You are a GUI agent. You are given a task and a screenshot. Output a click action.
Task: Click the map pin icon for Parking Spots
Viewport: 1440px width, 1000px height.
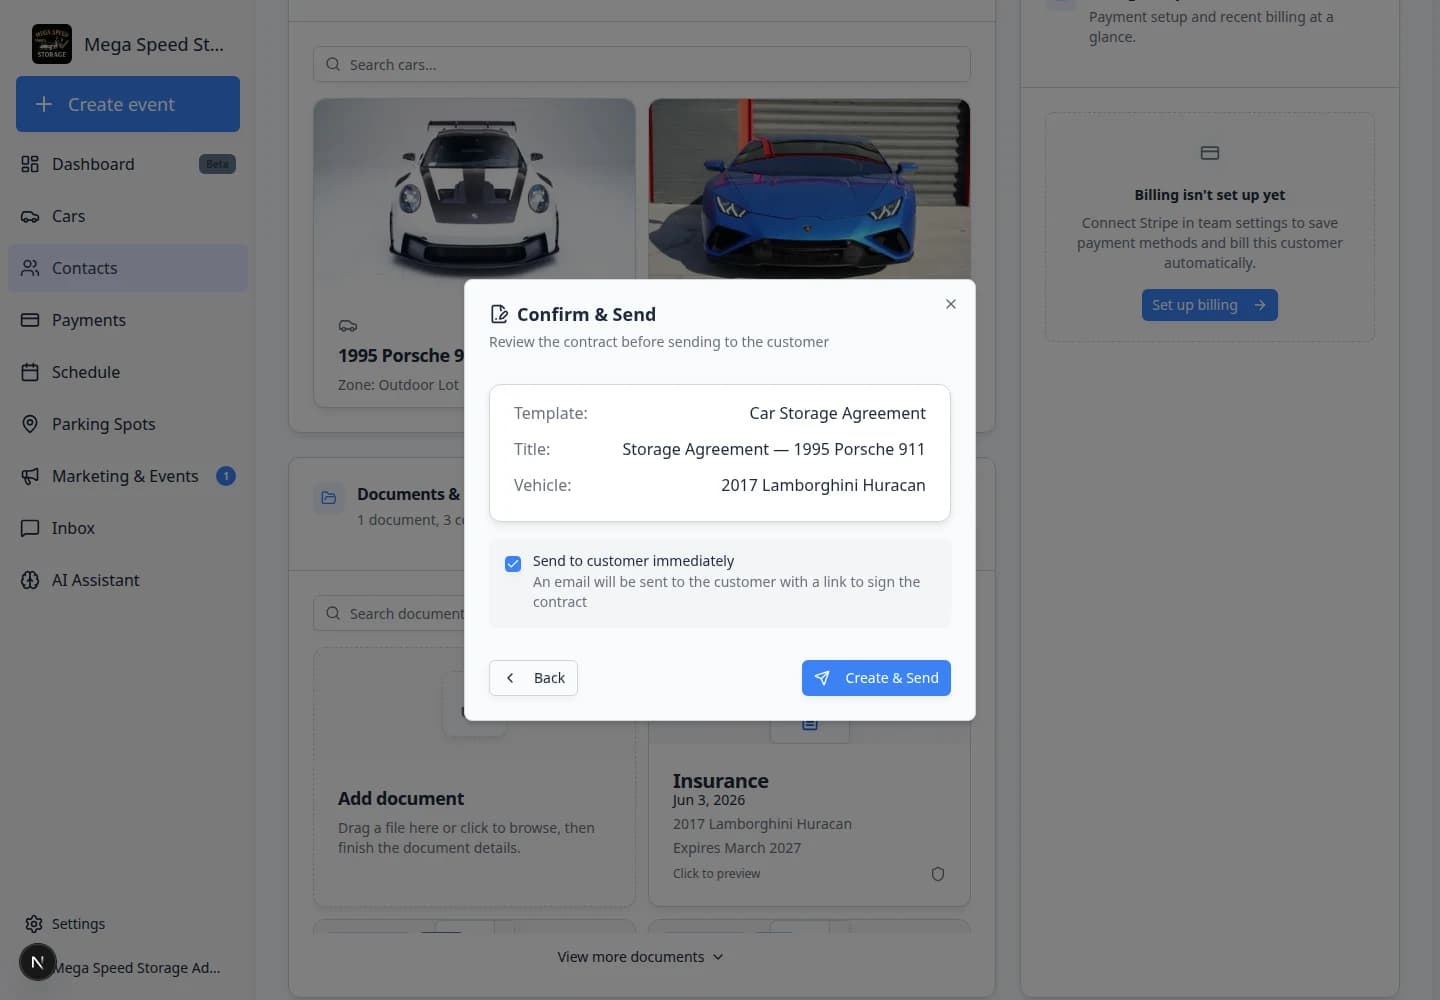point(30,424)
